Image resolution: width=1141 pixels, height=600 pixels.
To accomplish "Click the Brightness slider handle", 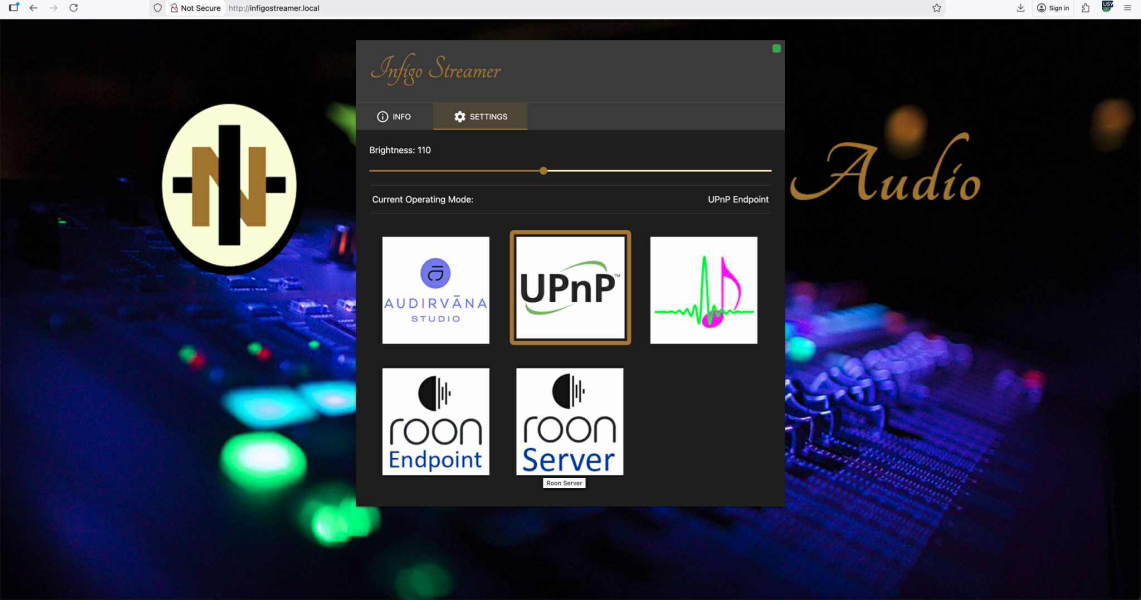I will coord(543,171).
